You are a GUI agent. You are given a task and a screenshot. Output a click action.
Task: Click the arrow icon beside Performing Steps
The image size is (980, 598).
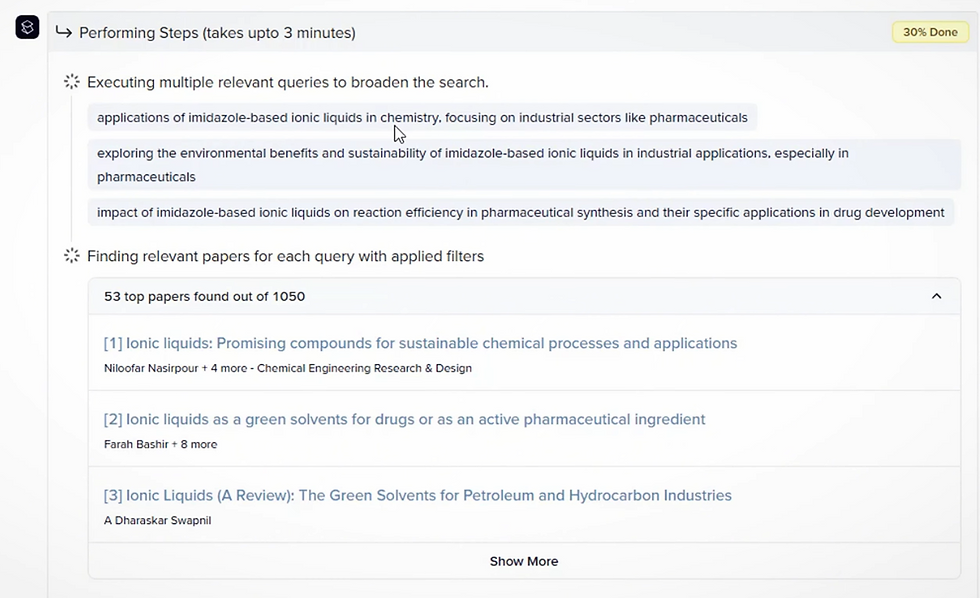tap(63, 33)
